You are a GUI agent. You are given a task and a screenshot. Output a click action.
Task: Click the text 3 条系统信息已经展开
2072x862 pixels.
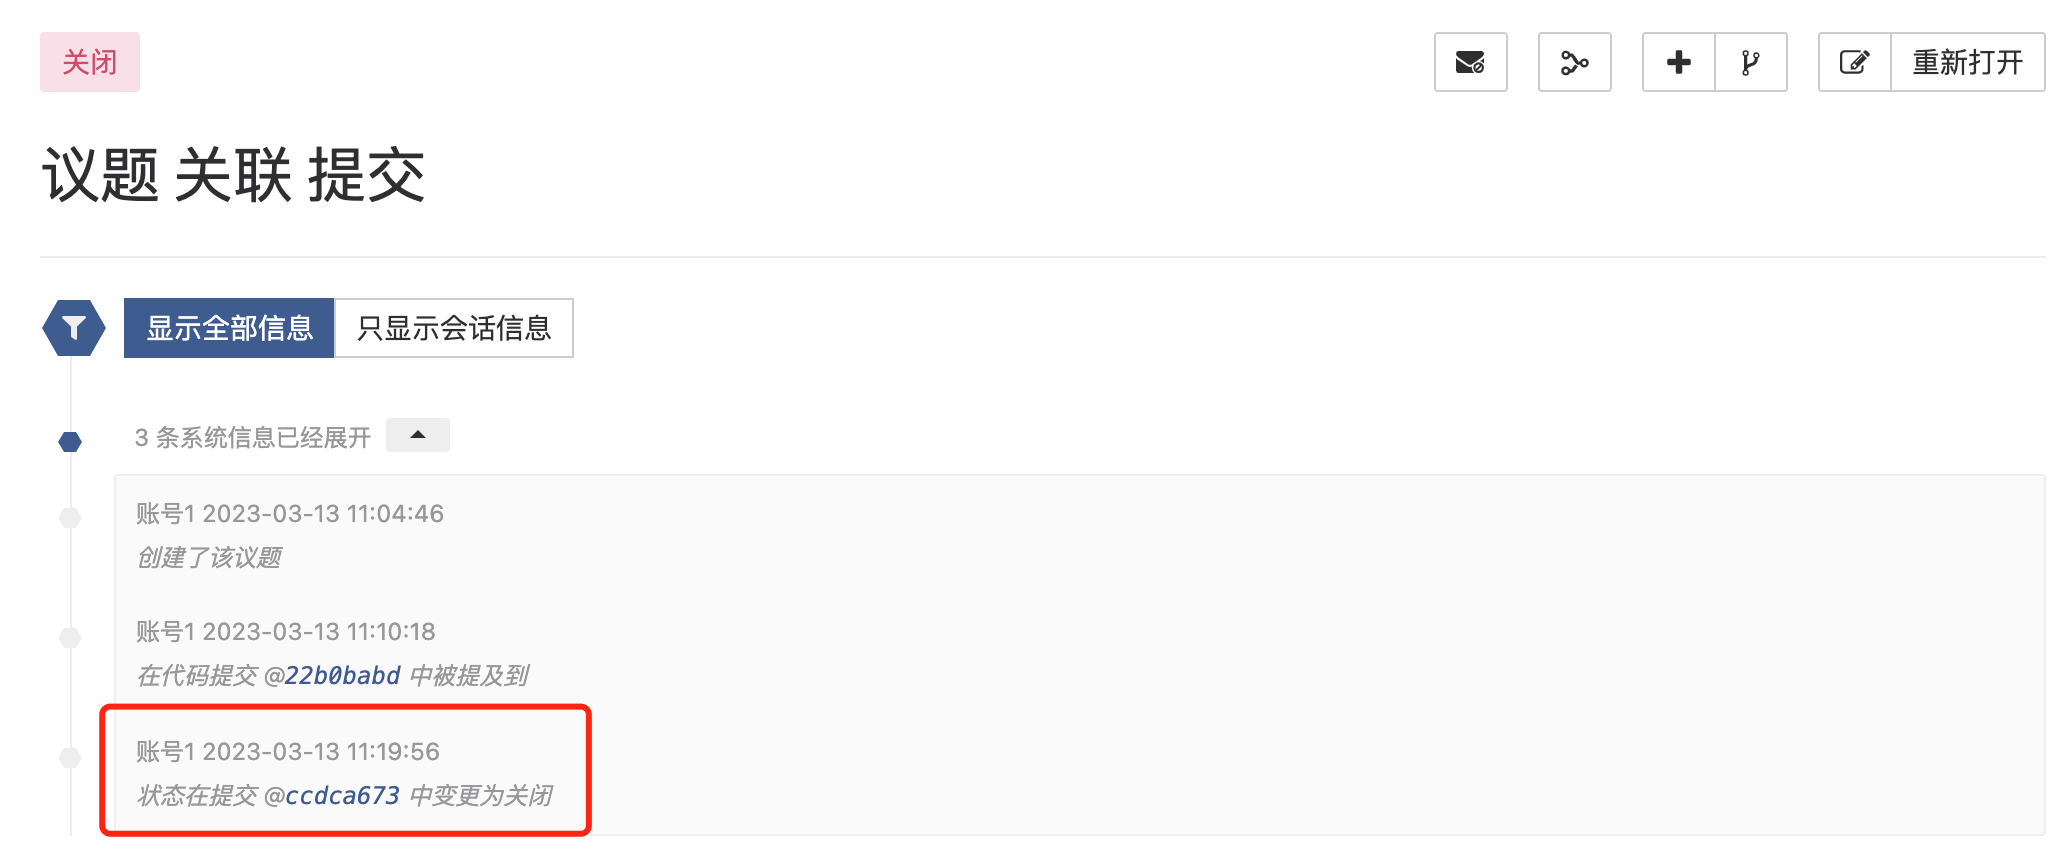[x=251, y=435]
